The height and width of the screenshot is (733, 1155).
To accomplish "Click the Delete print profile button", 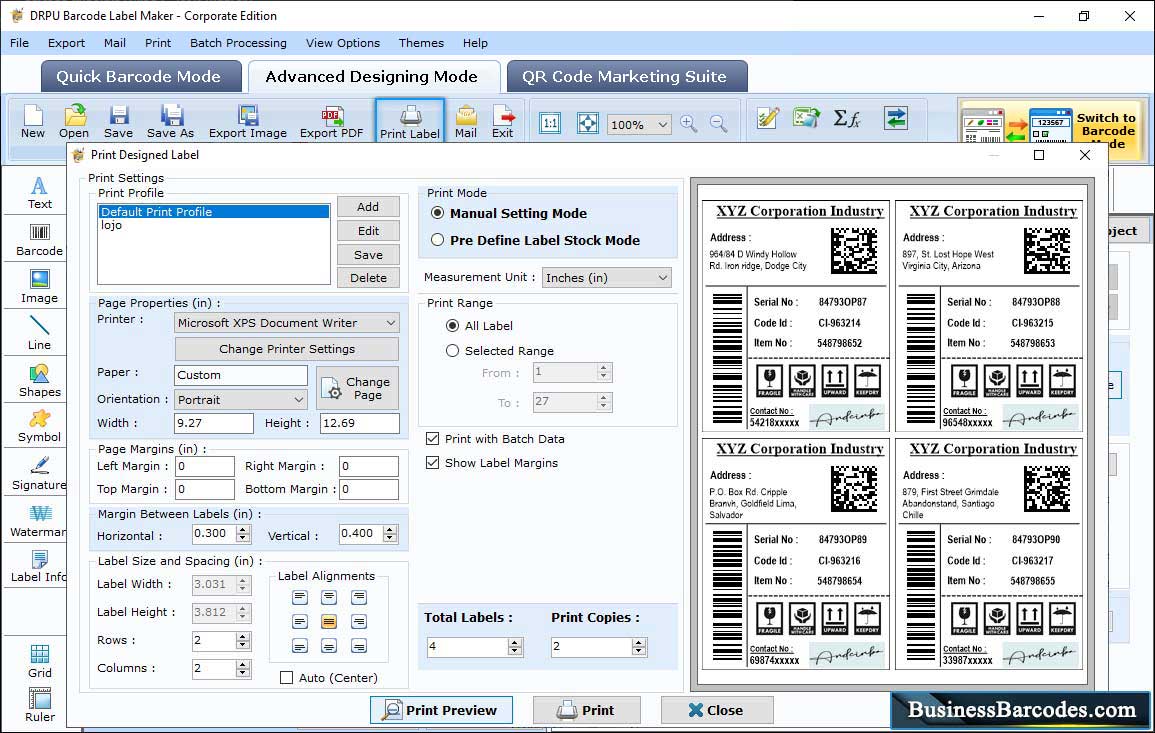I will point(368,278).
